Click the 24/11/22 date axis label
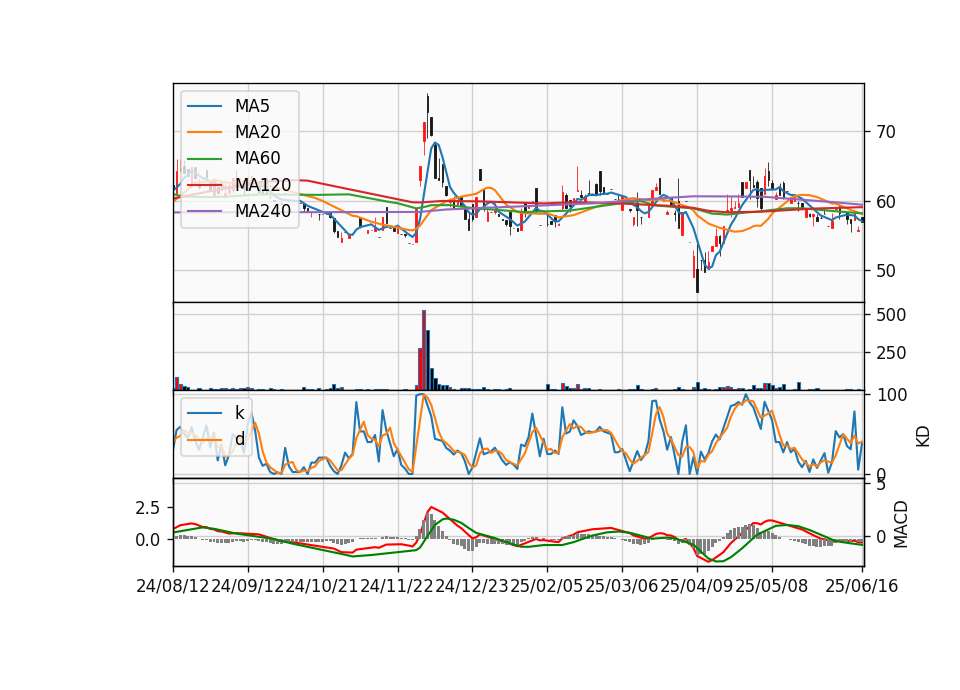The image size is (960, 690). (398, 586)
